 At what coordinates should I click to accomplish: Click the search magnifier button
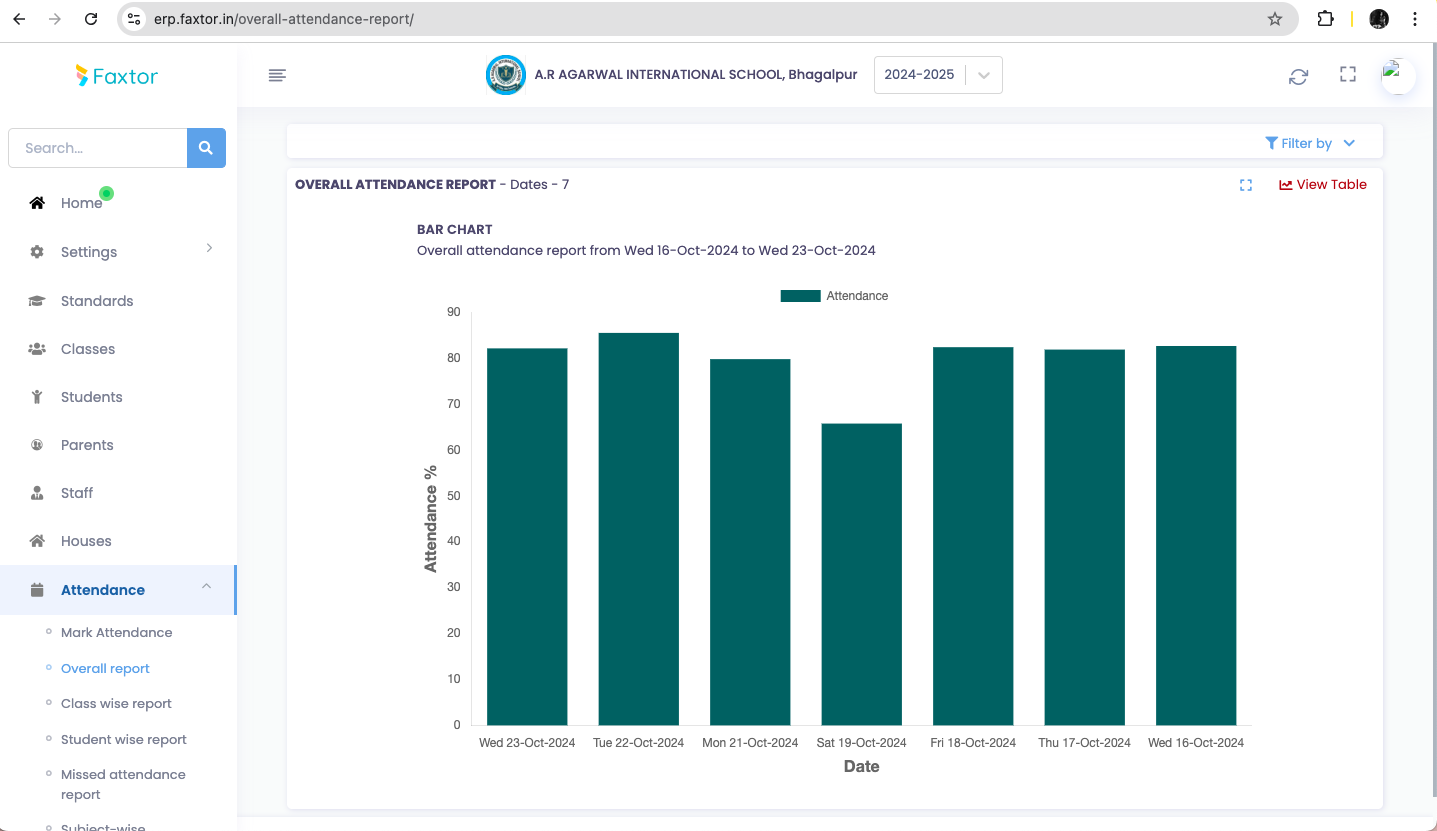[x=206, y=148]
